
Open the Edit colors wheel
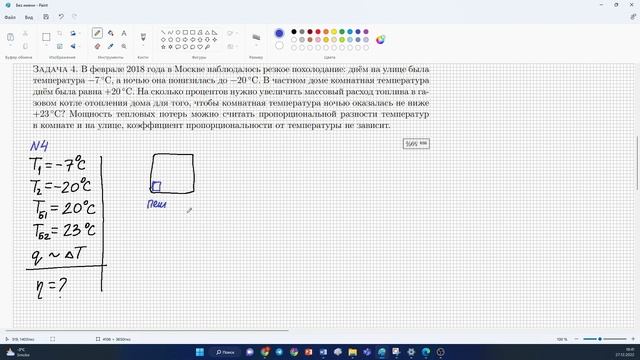click(380, 40)
